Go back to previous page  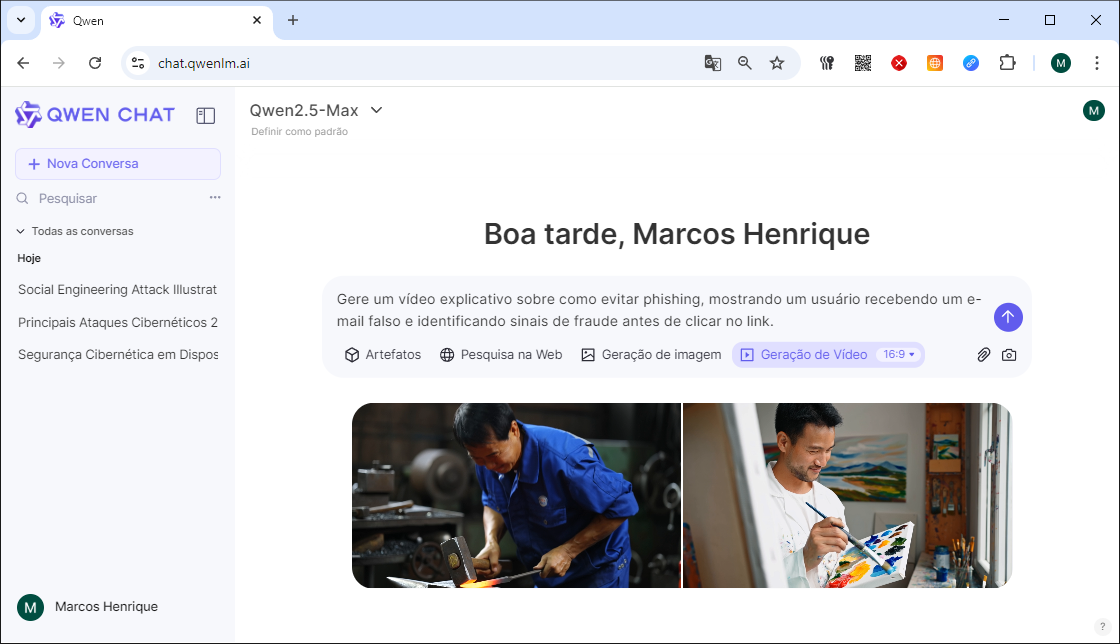point(23,63)
